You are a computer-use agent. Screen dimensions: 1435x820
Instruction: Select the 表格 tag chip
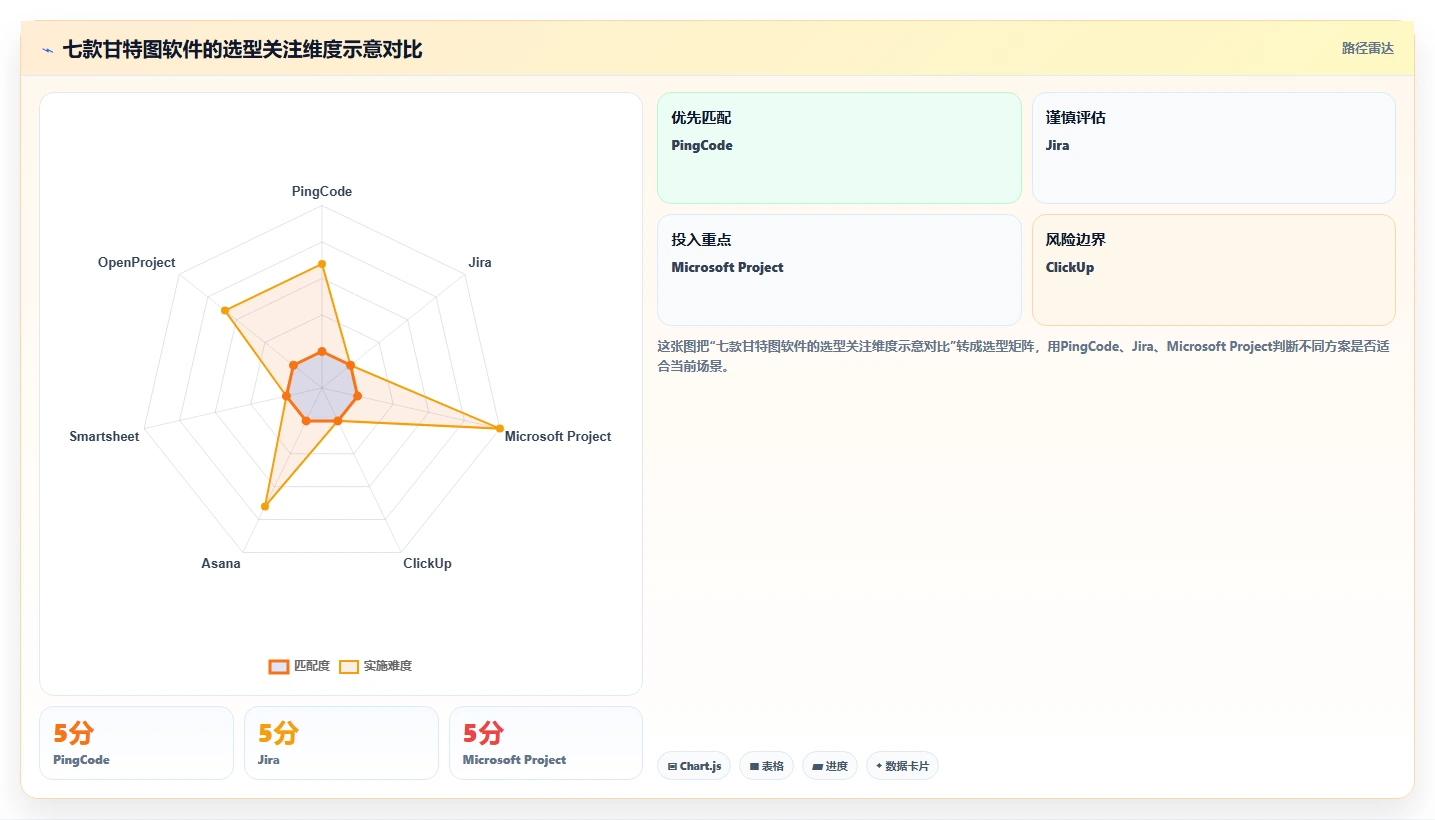[x=767, y=766]
